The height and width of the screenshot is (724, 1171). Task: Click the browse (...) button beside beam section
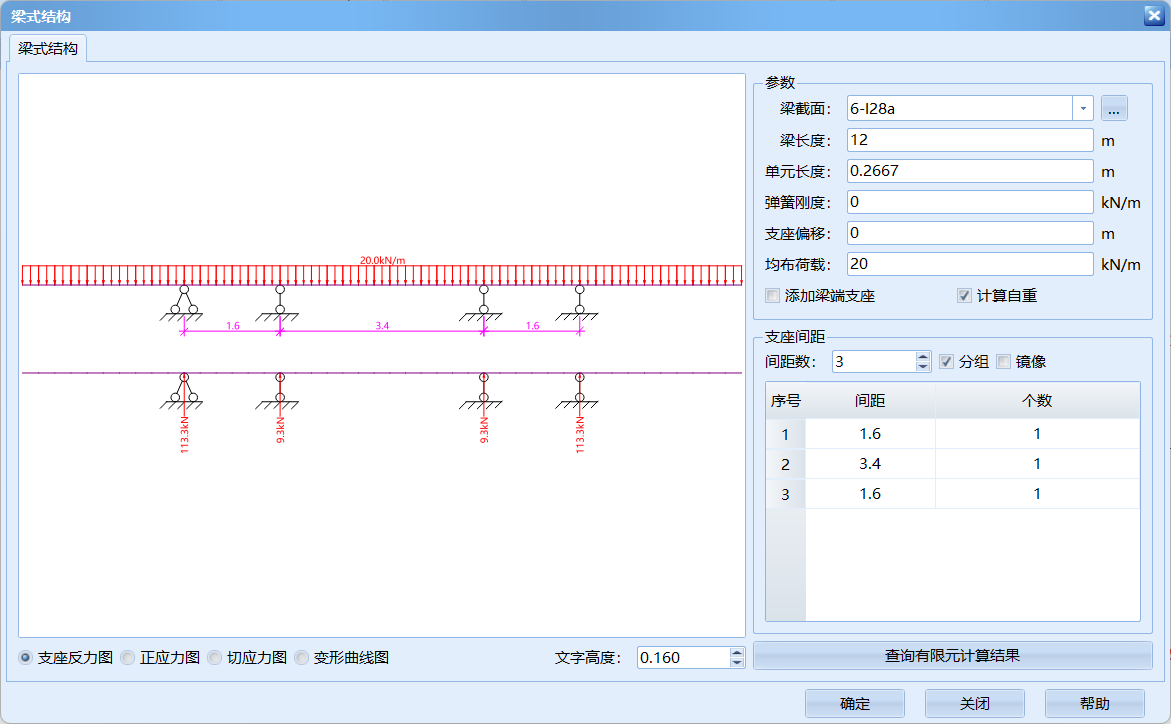point(1114,108)
